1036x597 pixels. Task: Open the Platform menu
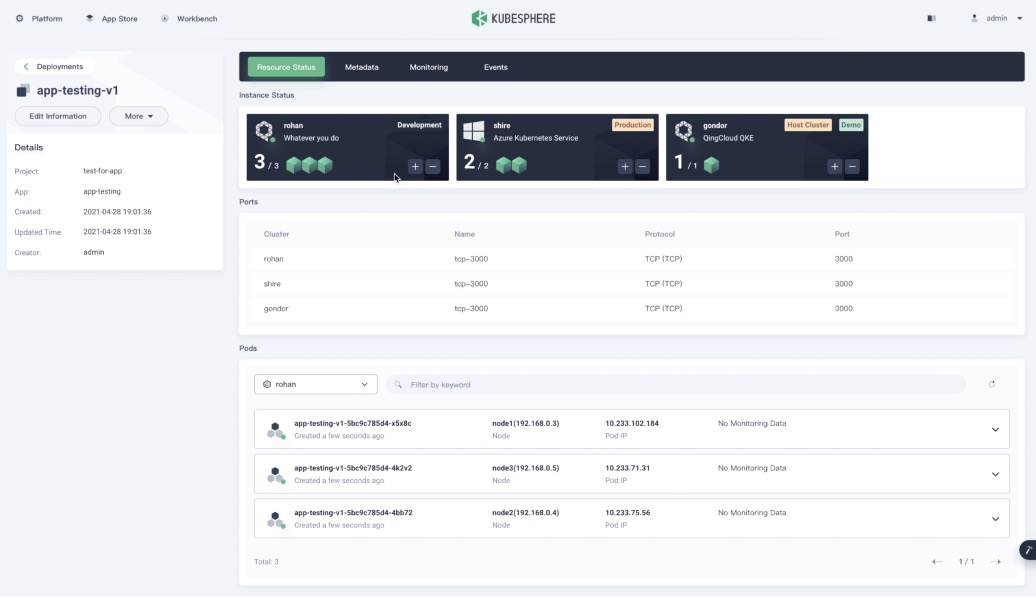click(x=39, y=17)
